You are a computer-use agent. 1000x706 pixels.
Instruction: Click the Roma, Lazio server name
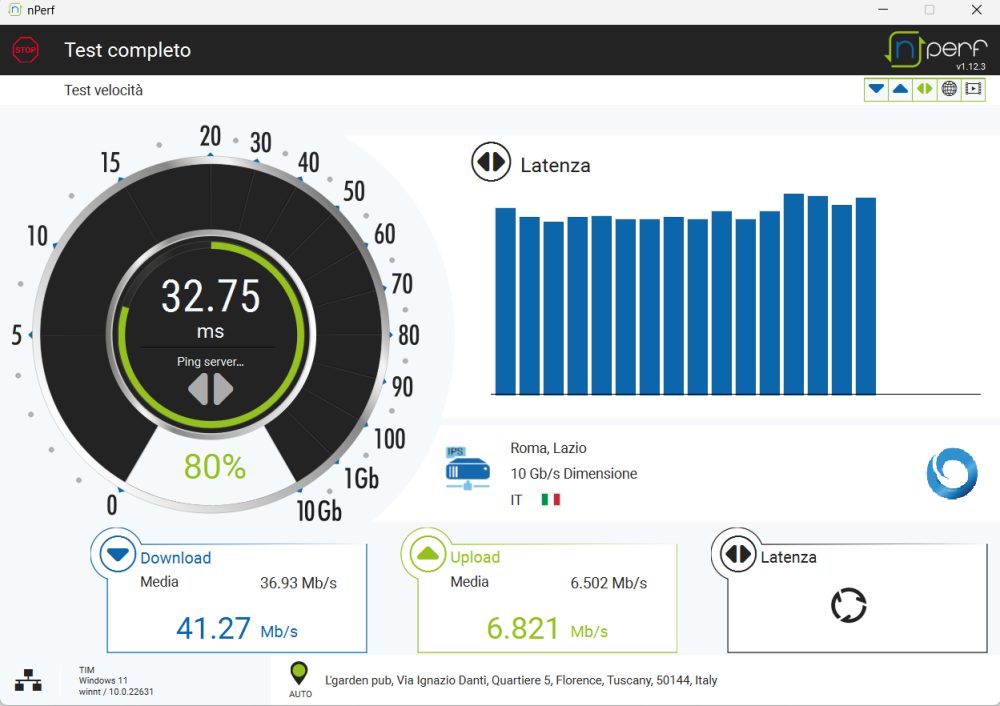(548, 448)
